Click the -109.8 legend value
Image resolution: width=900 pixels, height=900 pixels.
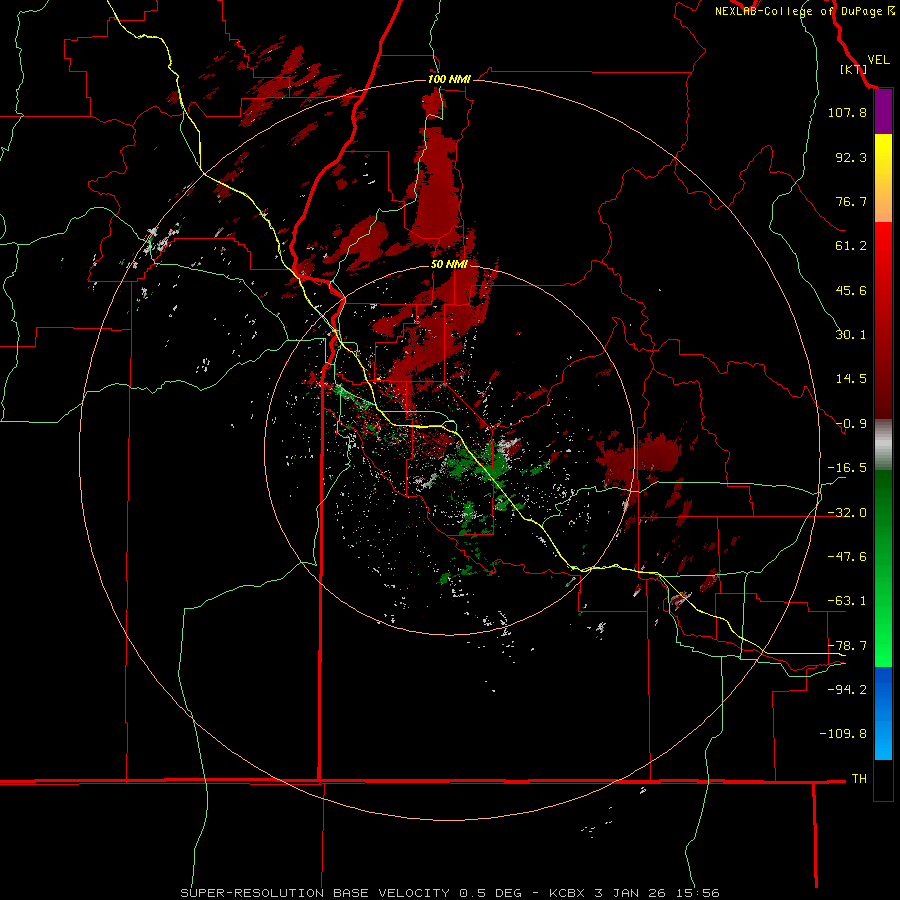(x=843, y=734)
